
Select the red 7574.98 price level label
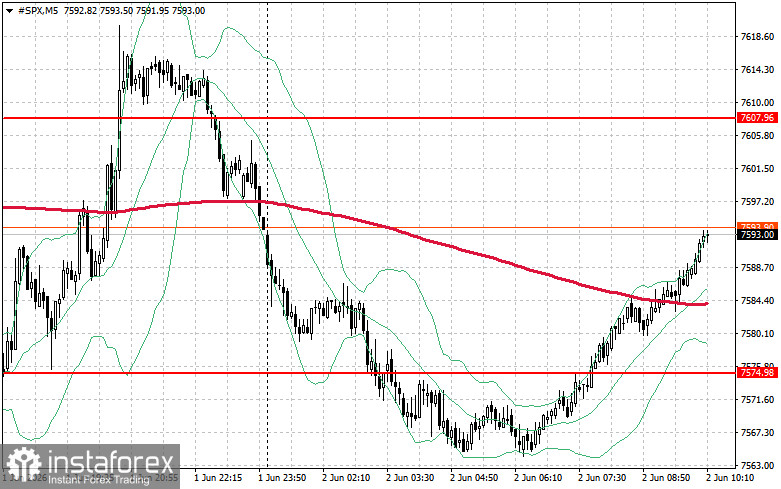pyautogui.click(x=758, y=372)
